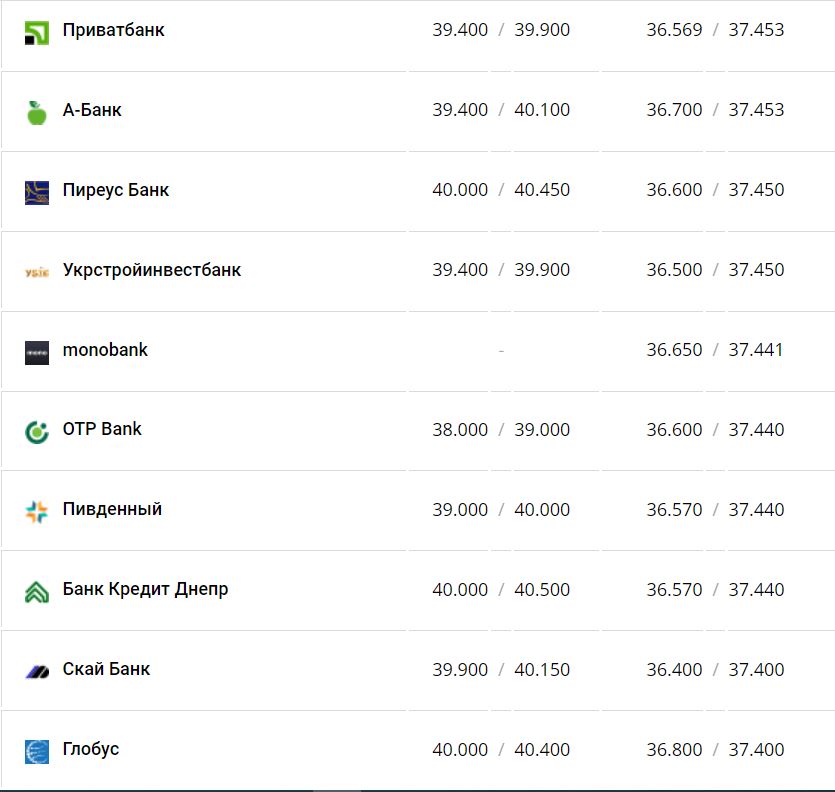Click Укрстройинвестбанк rate 36.500 / 37.450
835x792 pixels.
click(715, 270)
